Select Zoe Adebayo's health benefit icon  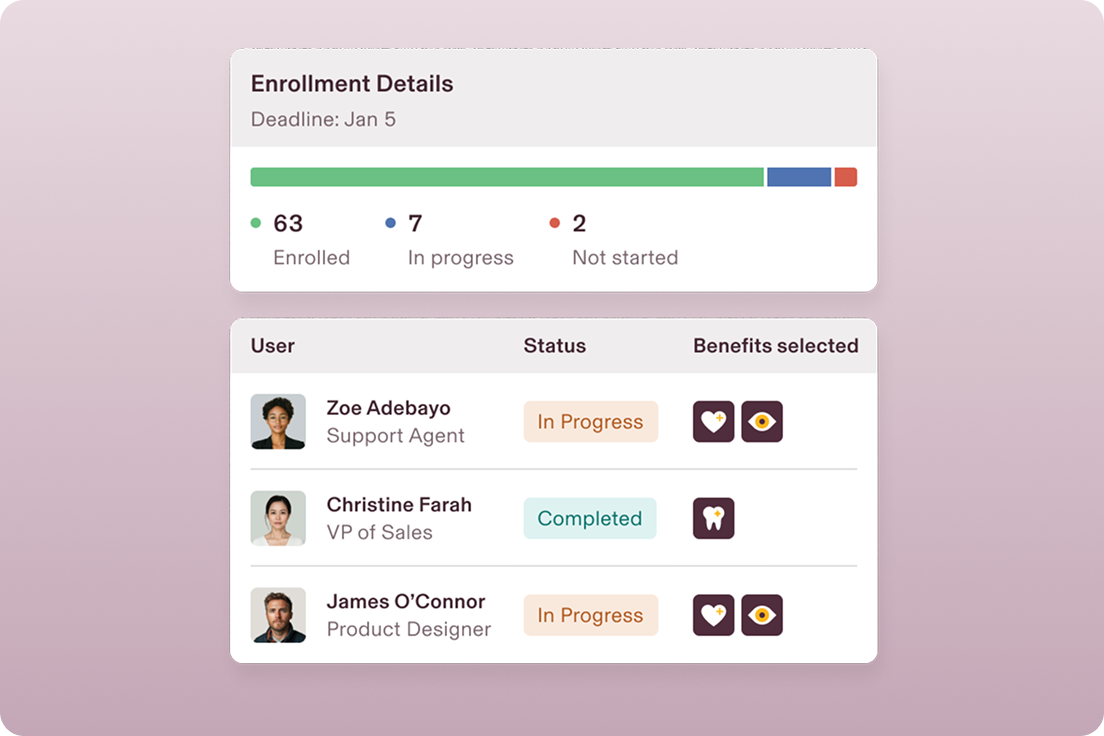point(712,421)
